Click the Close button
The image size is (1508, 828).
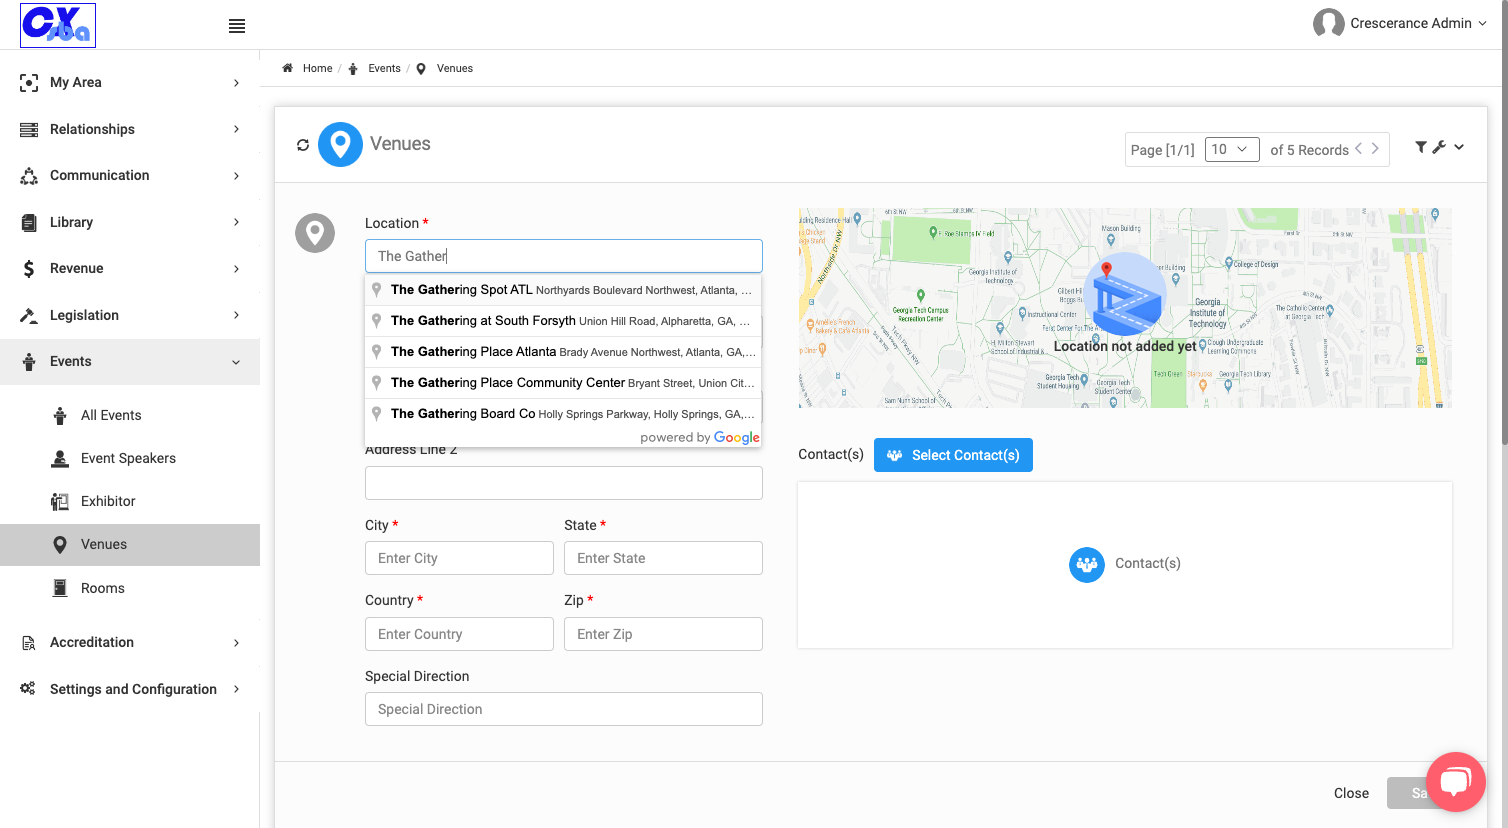[1351, 793]
